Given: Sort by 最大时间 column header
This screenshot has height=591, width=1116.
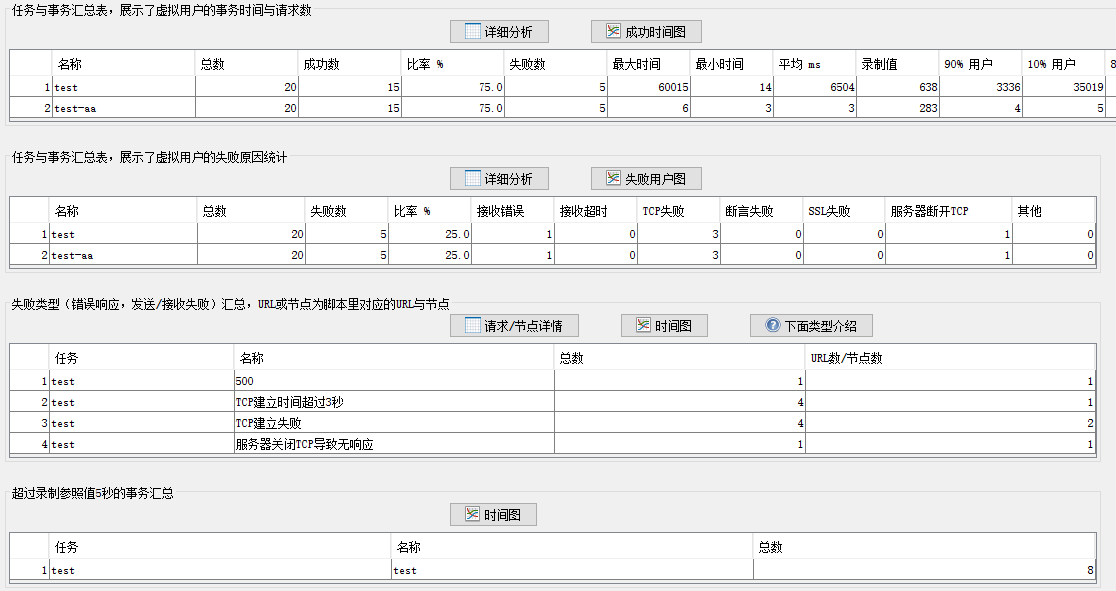Looking at the screenshot, I should click(x=636, y=64).
